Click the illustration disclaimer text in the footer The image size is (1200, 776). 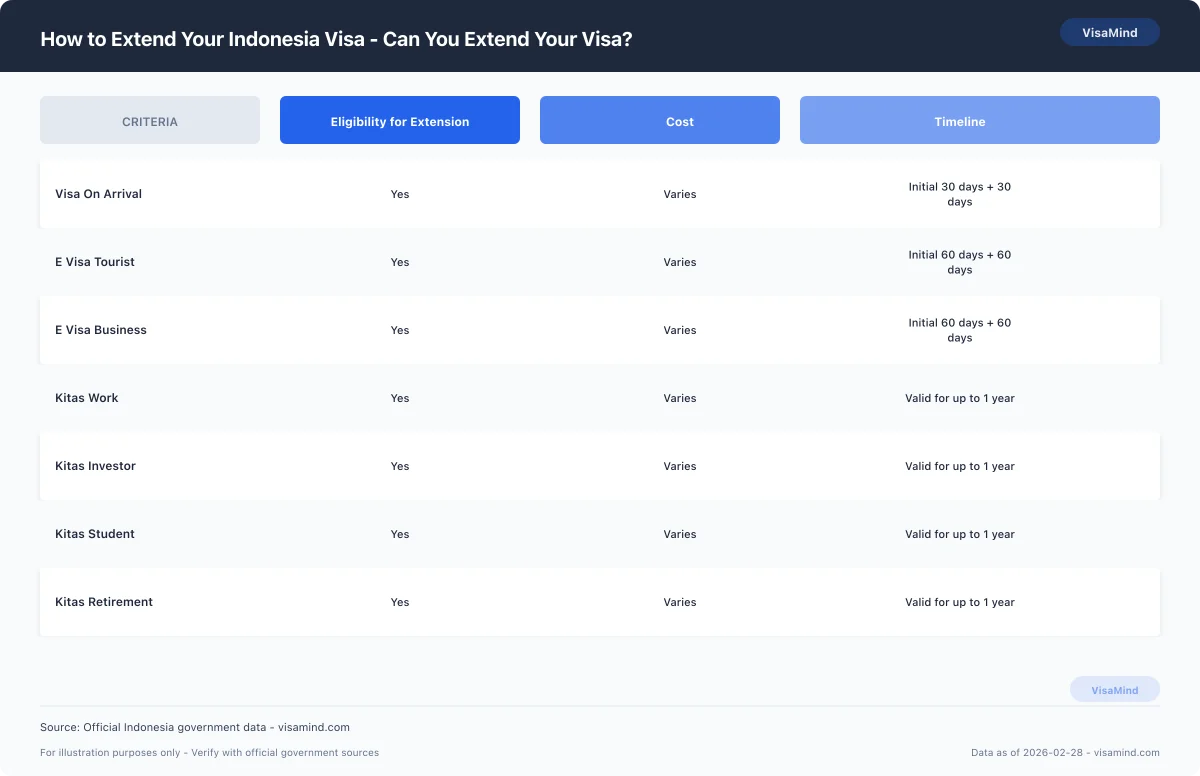coord(209,752)
